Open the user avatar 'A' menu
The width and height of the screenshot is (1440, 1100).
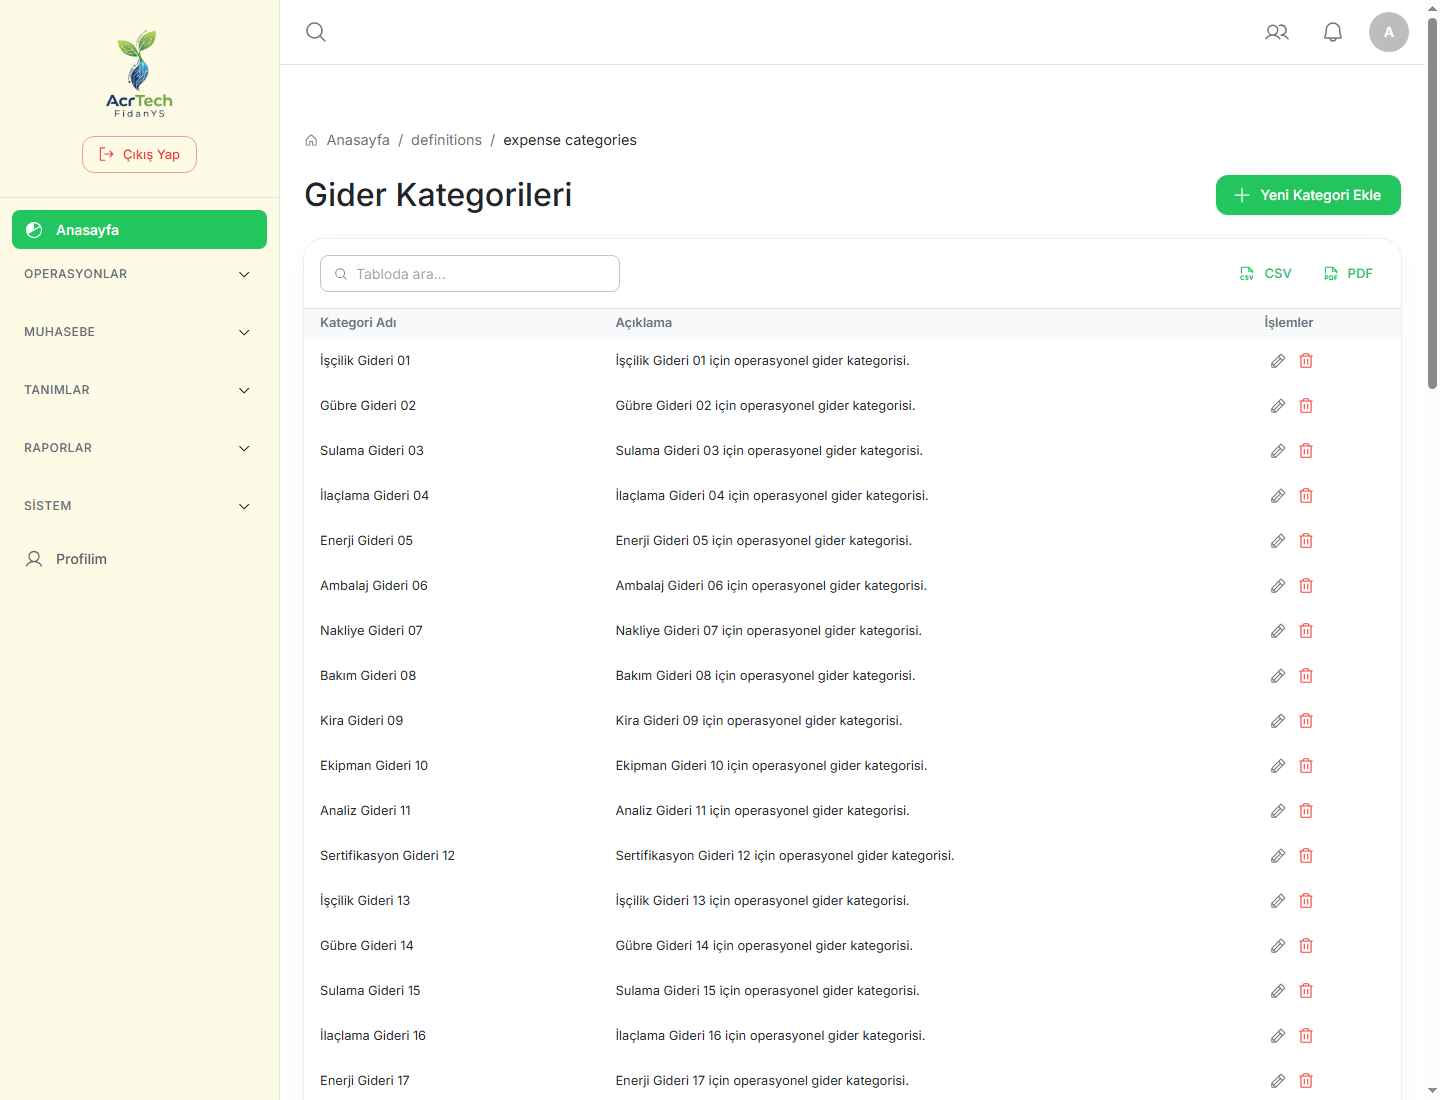pos(1389,32)
